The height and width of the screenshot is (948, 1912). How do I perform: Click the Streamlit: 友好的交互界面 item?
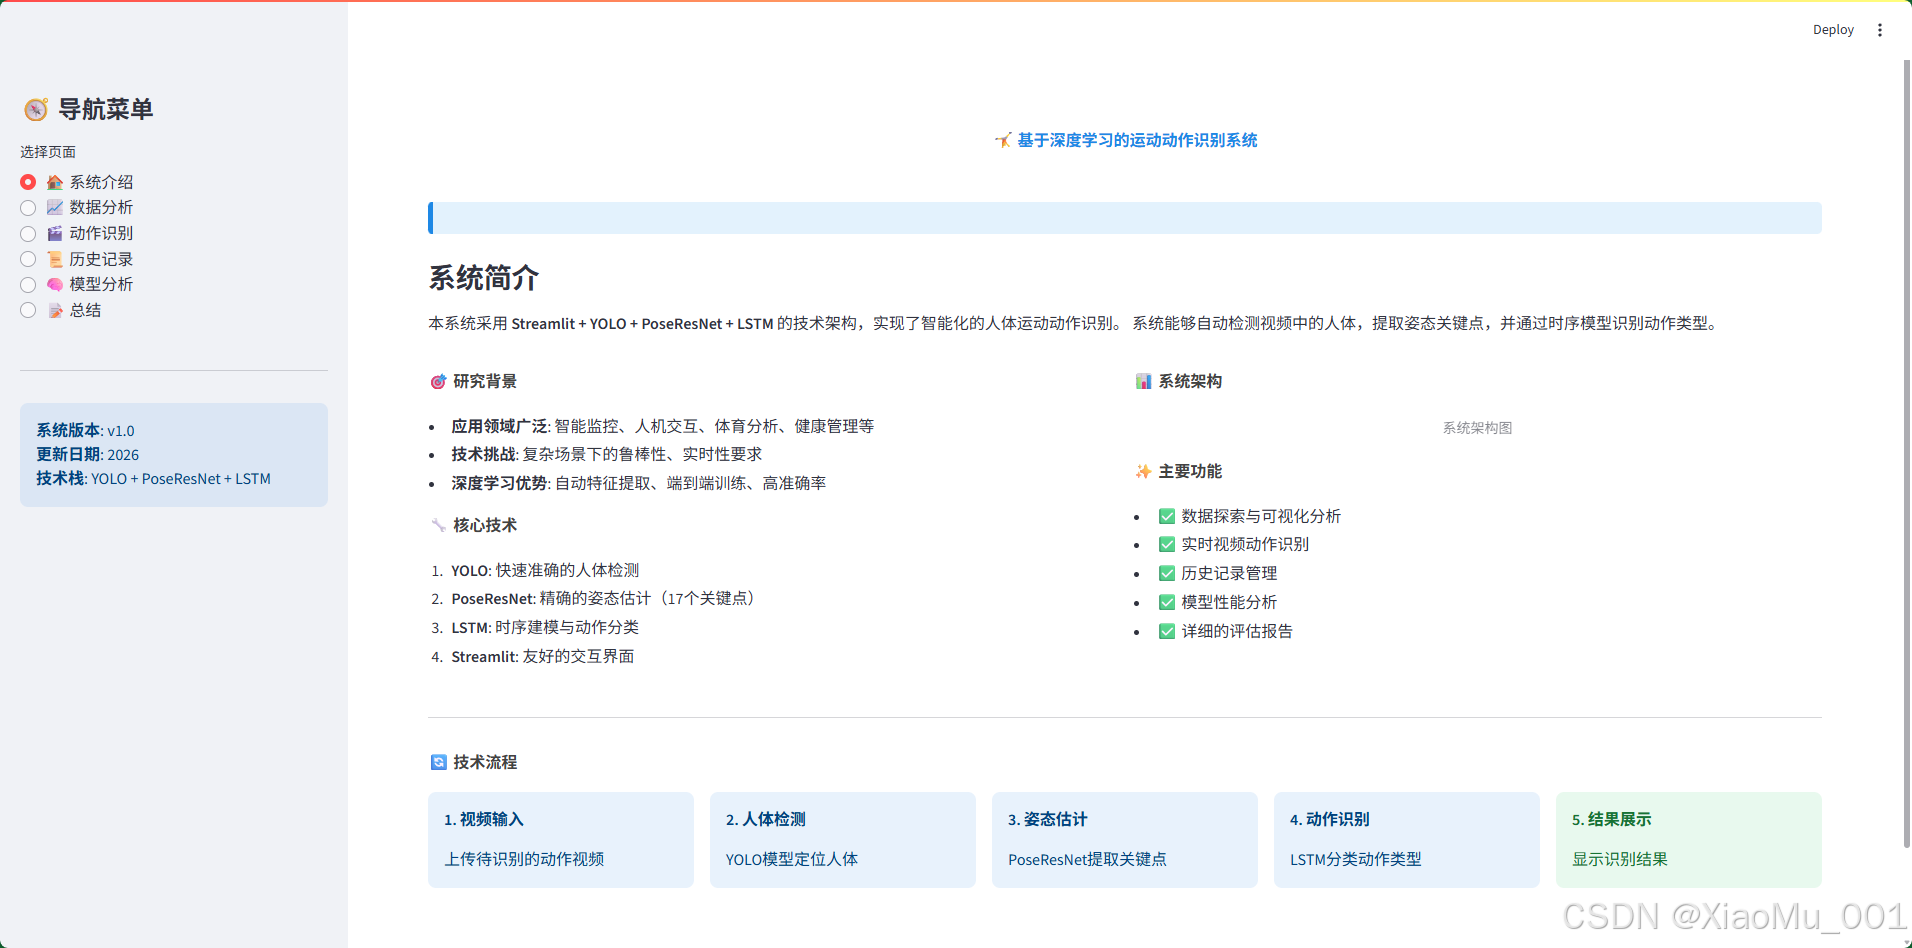pyautogui.click(x=543, y=657)
